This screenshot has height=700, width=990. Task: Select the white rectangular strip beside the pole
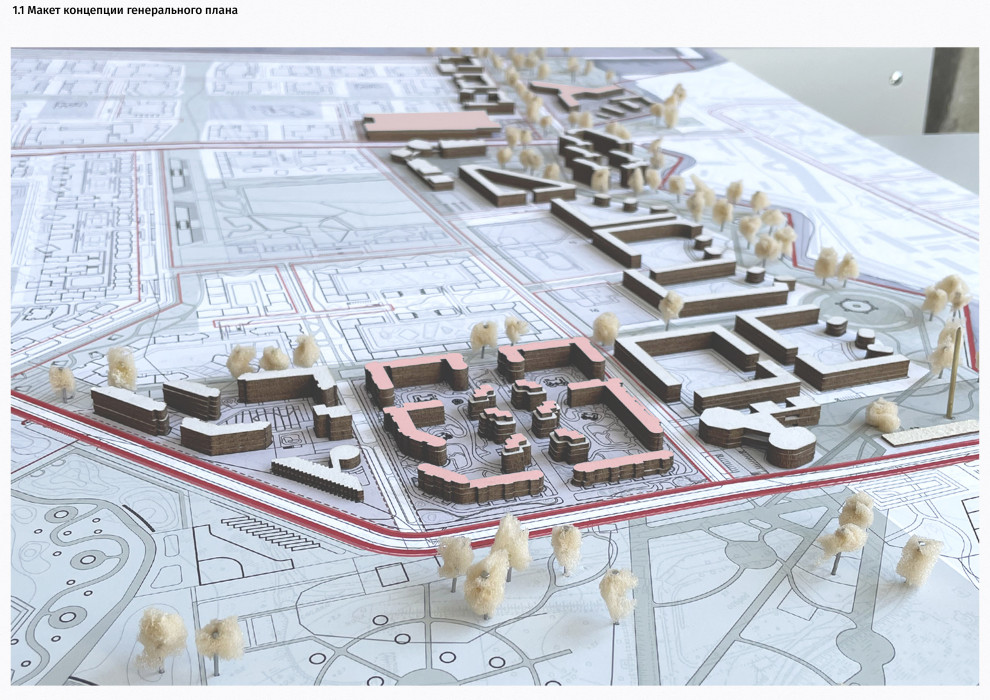930,432
